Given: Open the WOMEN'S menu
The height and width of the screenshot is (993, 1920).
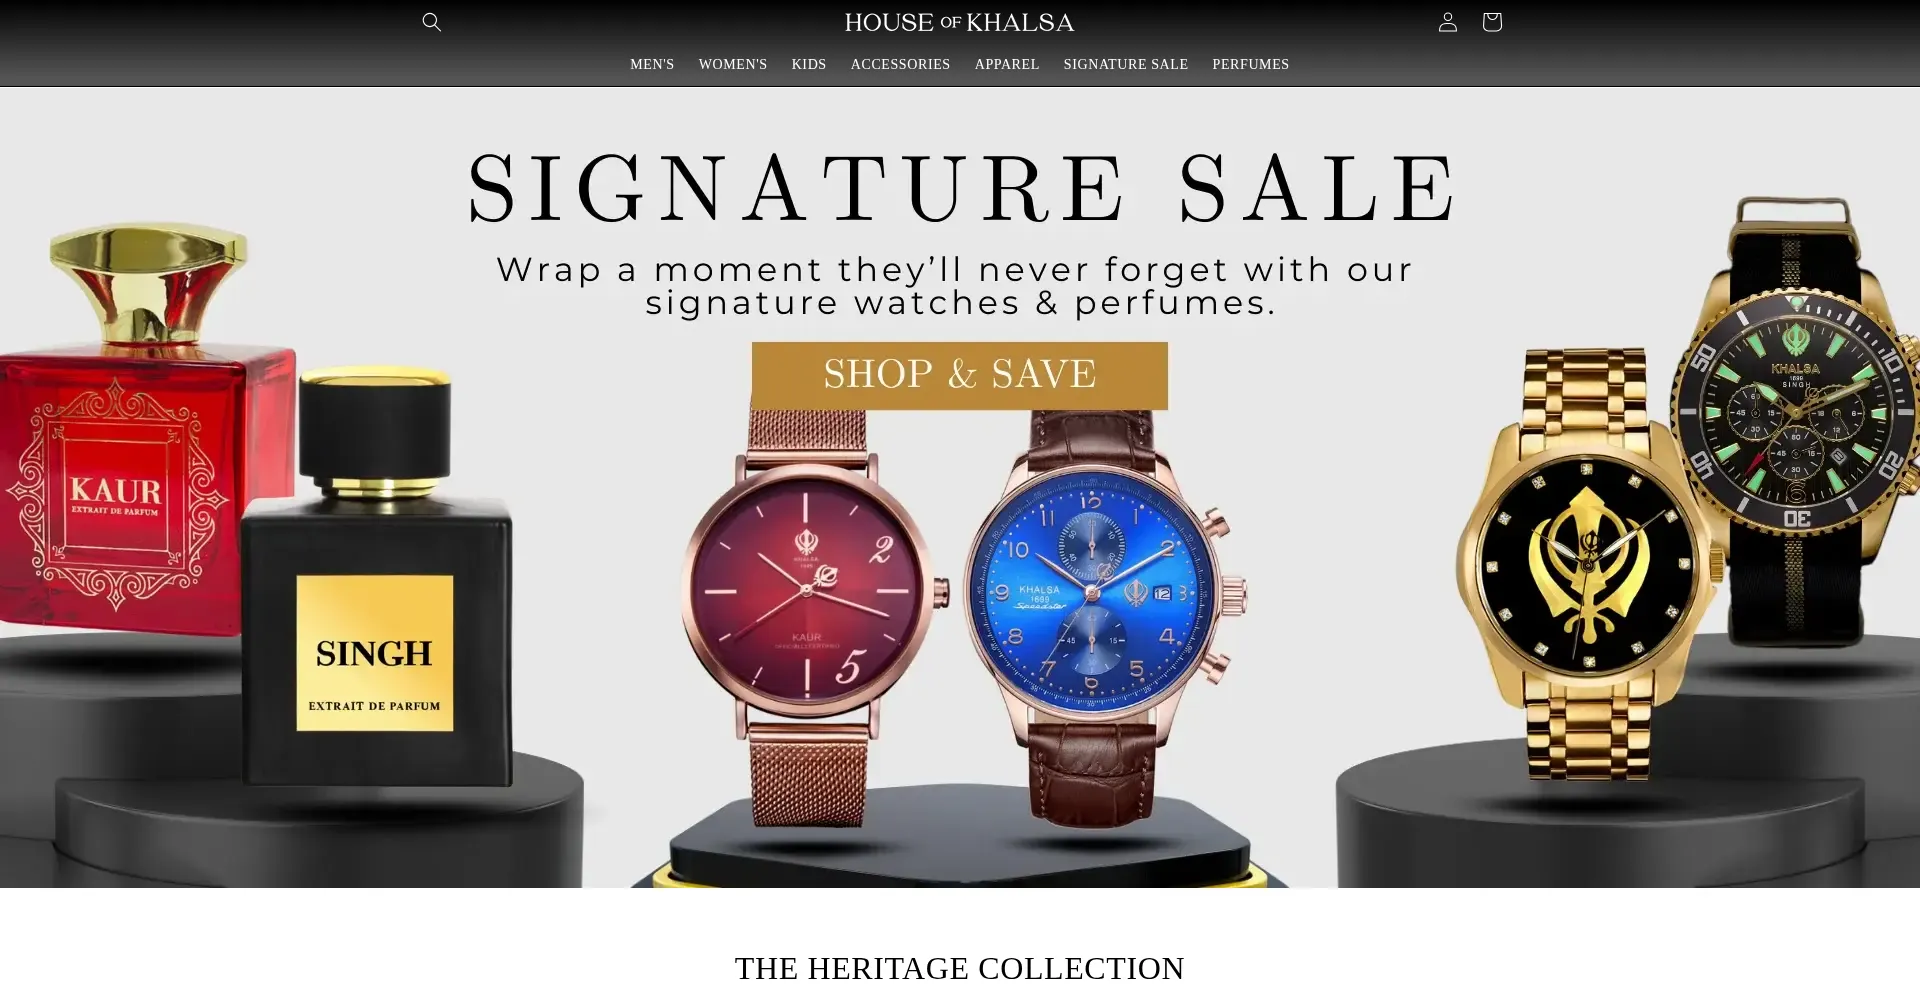Looking at the screenshot, I should 733,64.
